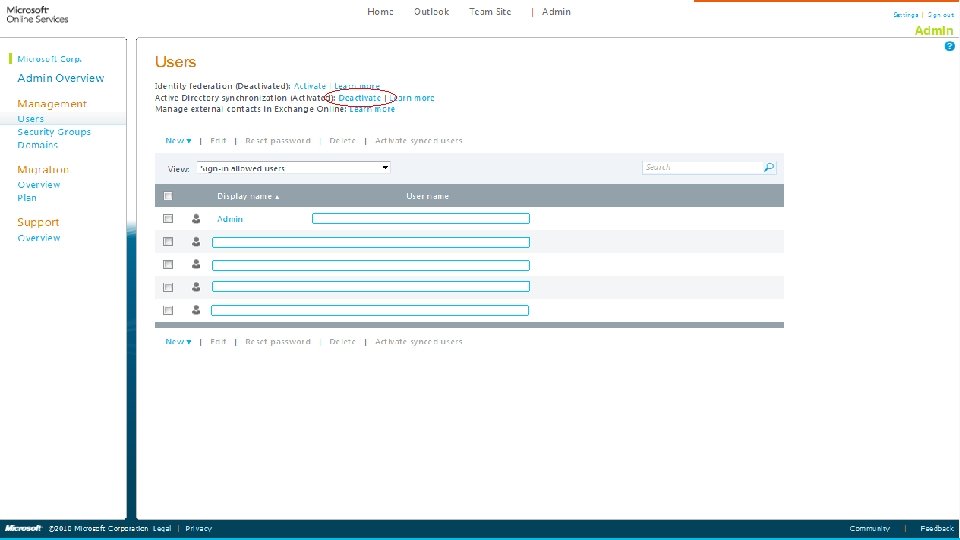The width and height of the screenshot is (960, 540).
Task: Click top Delete toolbar action
Action: 342,141
